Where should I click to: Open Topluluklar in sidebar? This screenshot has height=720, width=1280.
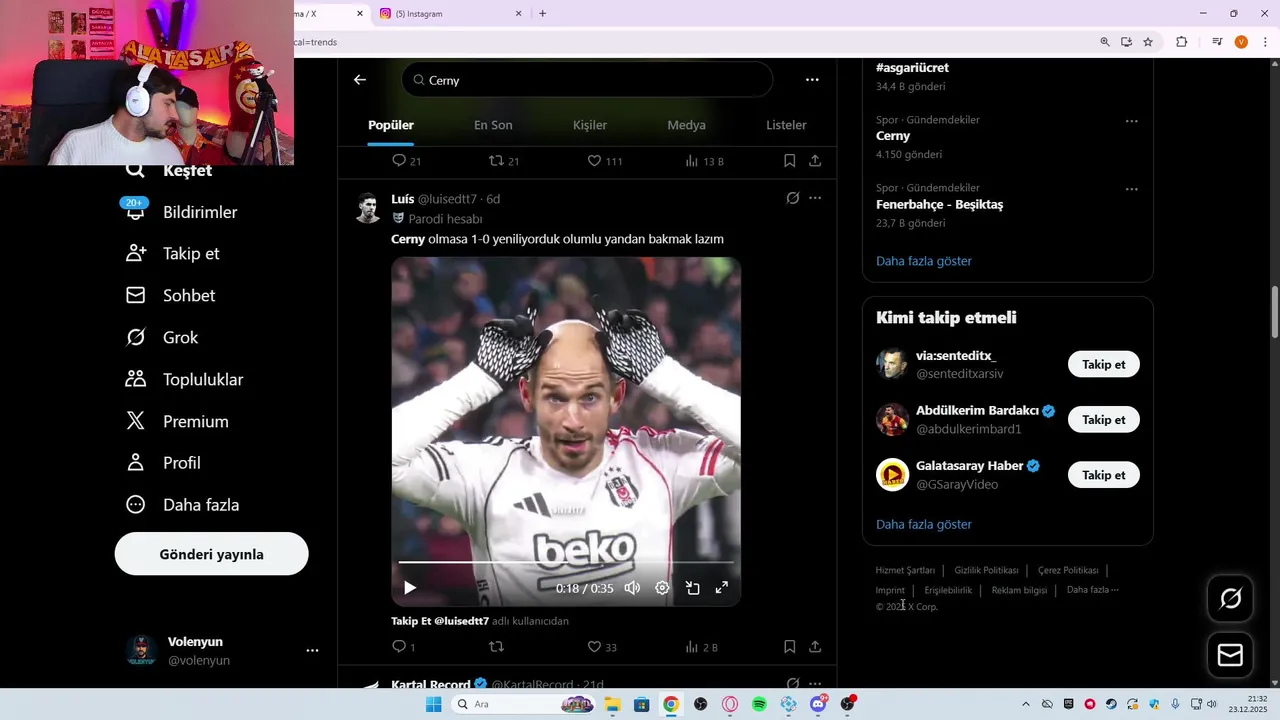tap(184, 380)
